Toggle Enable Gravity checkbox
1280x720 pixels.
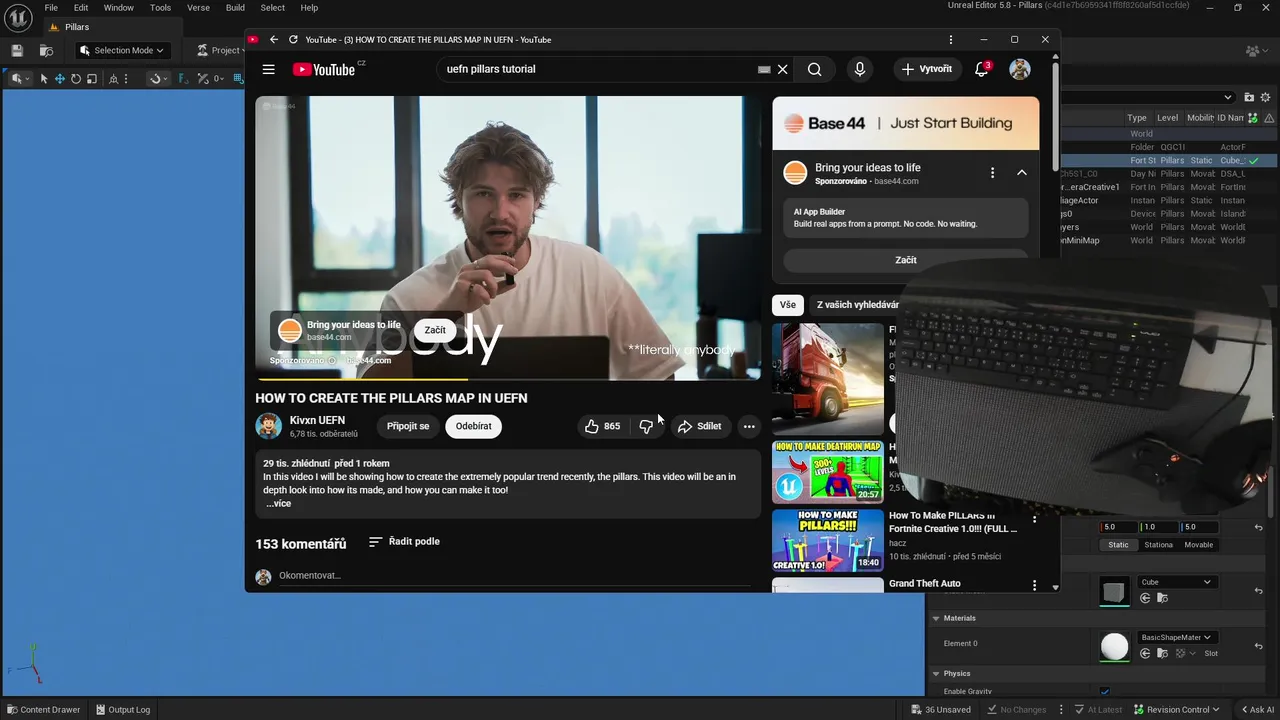point(1105,691)
